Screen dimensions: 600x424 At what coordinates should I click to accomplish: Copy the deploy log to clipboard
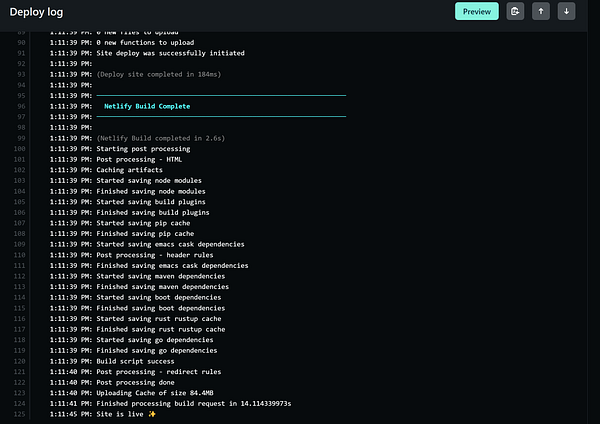[515, 11]
